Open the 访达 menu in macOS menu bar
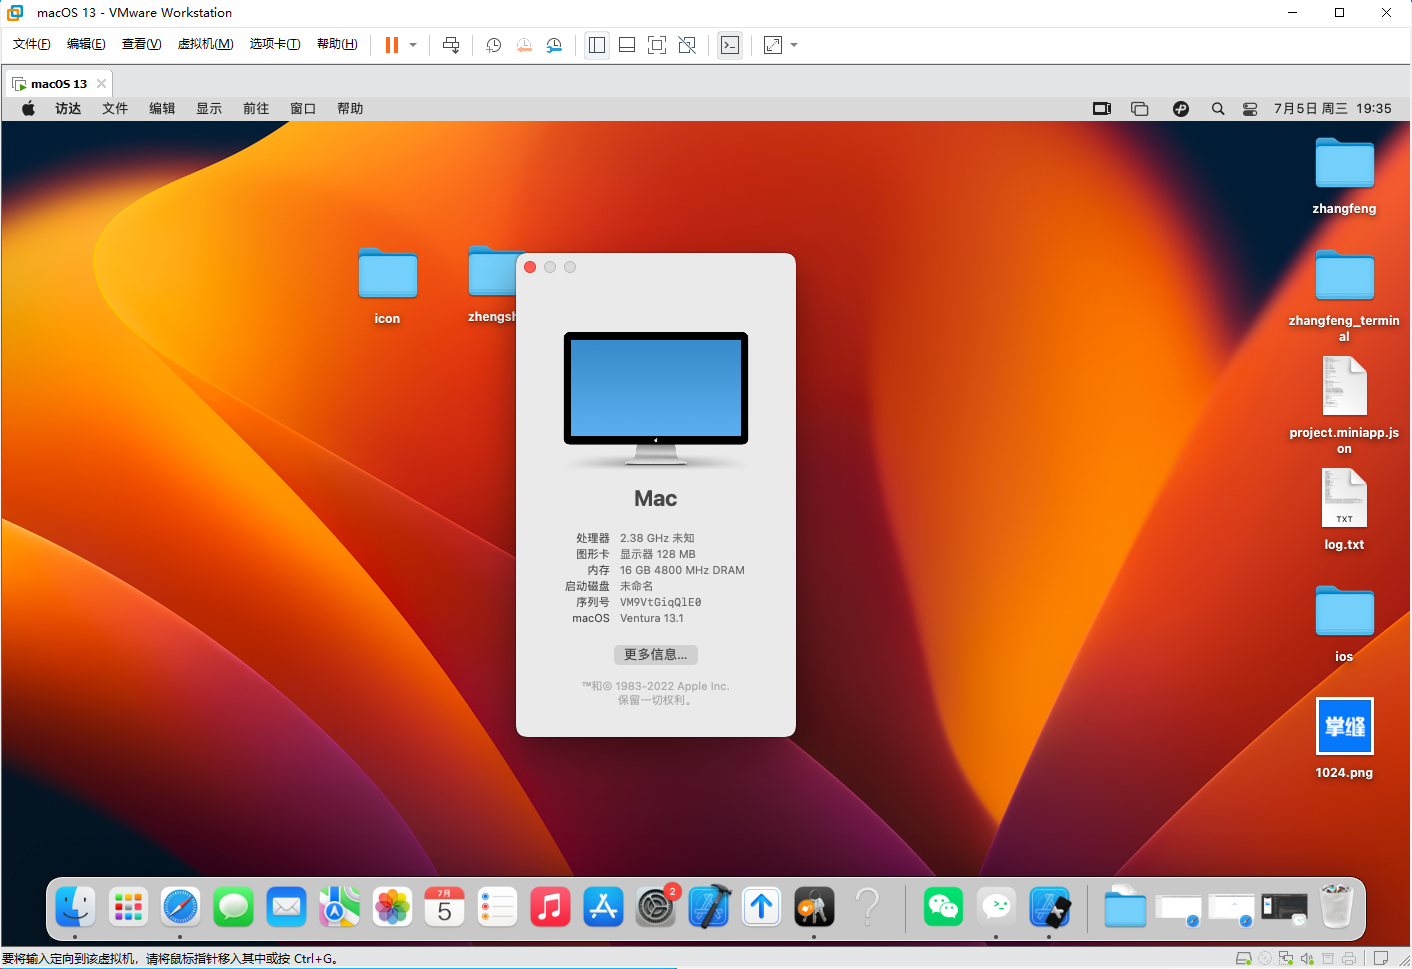This screenshot has height=969, width=1412. (68, 109)
